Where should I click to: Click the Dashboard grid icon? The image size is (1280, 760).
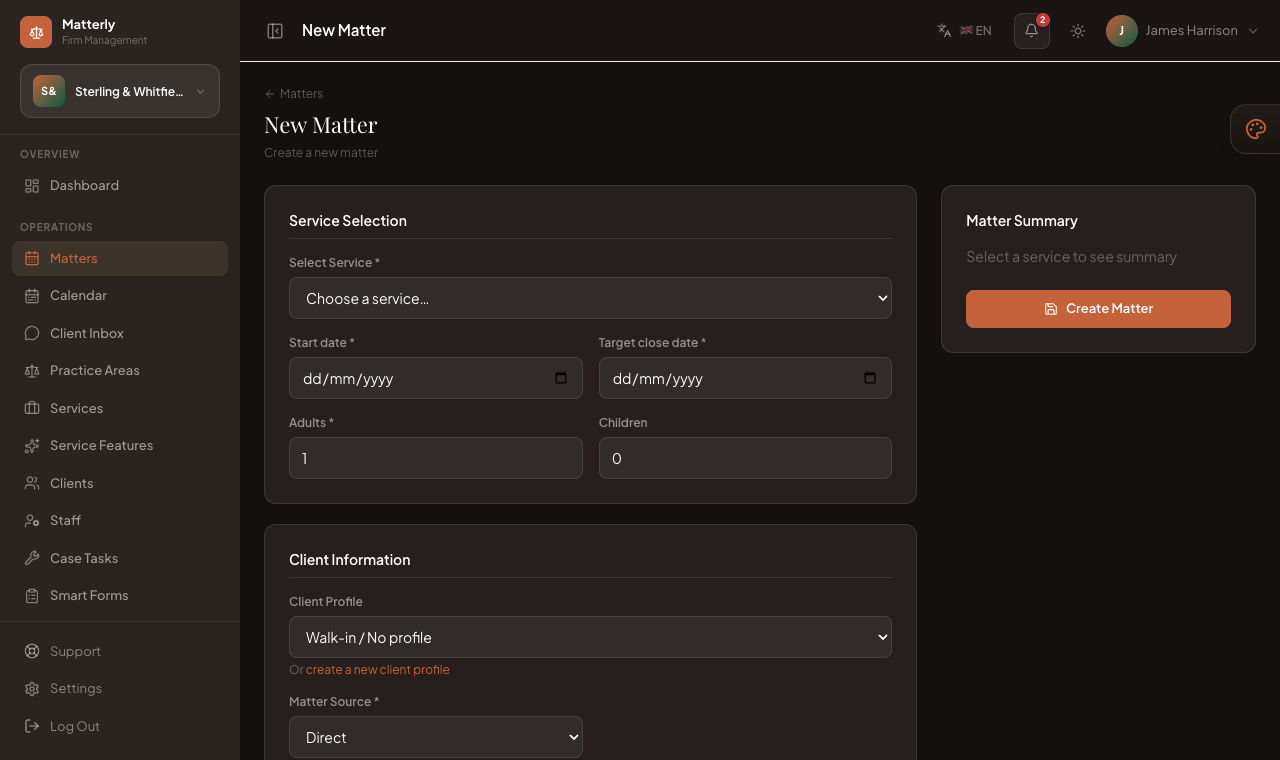[32, 186]
